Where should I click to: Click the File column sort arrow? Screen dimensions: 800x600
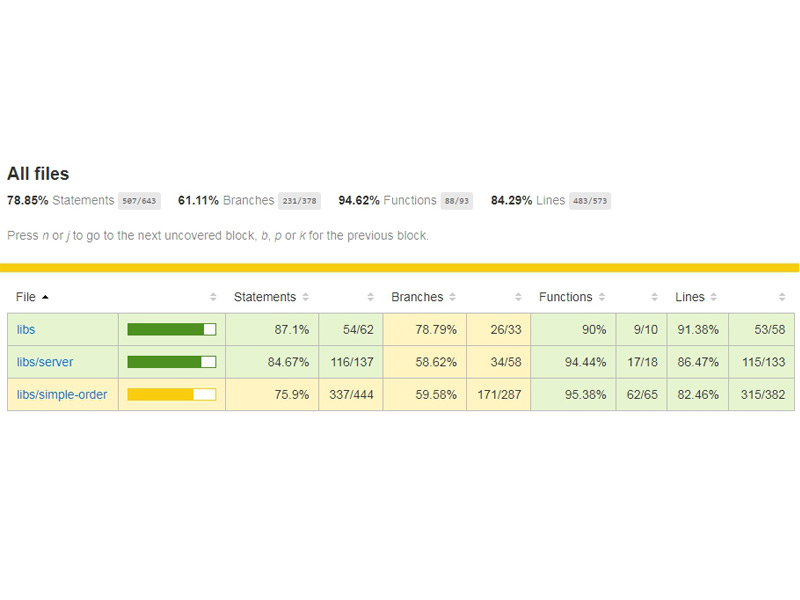click(x=45, y=297)
